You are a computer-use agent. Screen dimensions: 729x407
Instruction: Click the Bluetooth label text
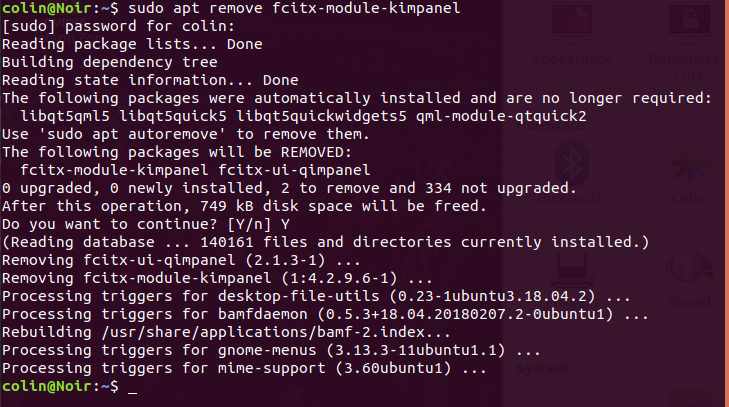pos(572,199)
